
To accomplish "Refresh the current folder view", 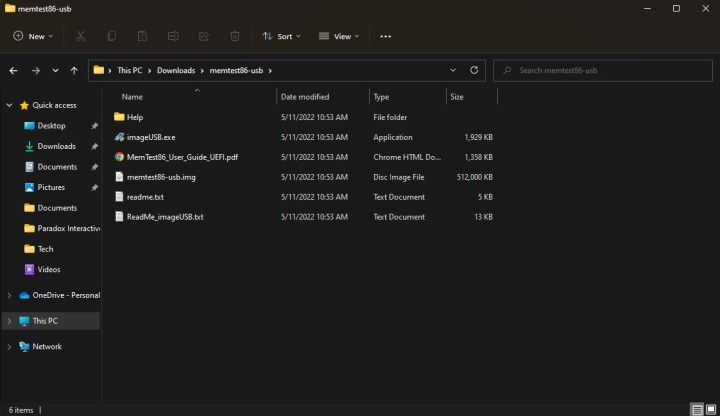I will coord(474,71).
